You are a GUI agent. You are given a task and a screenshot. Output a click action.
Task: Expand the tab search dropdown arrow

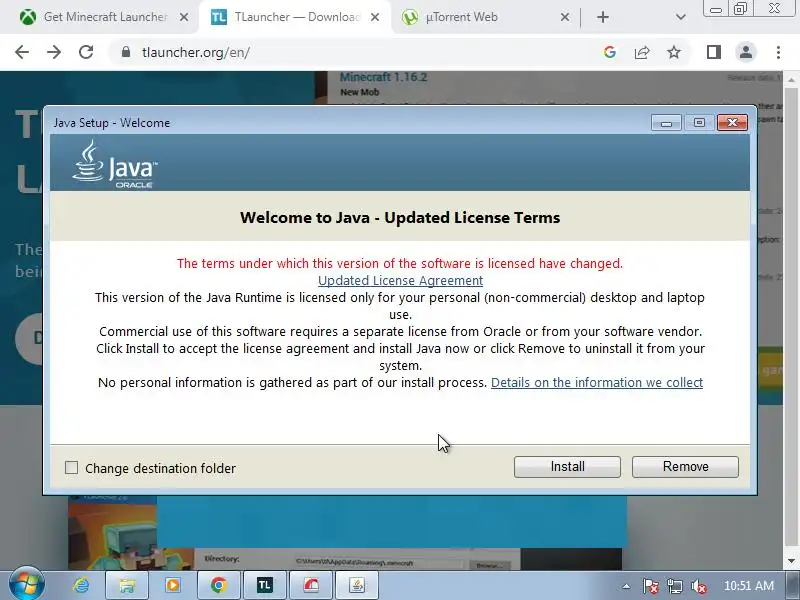(x=680, y=17)
